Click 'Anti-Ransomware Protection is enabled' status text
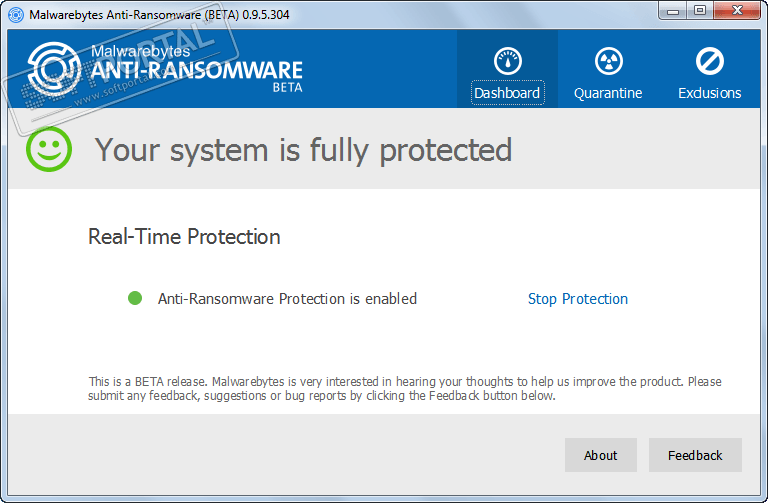 (287, 299)
